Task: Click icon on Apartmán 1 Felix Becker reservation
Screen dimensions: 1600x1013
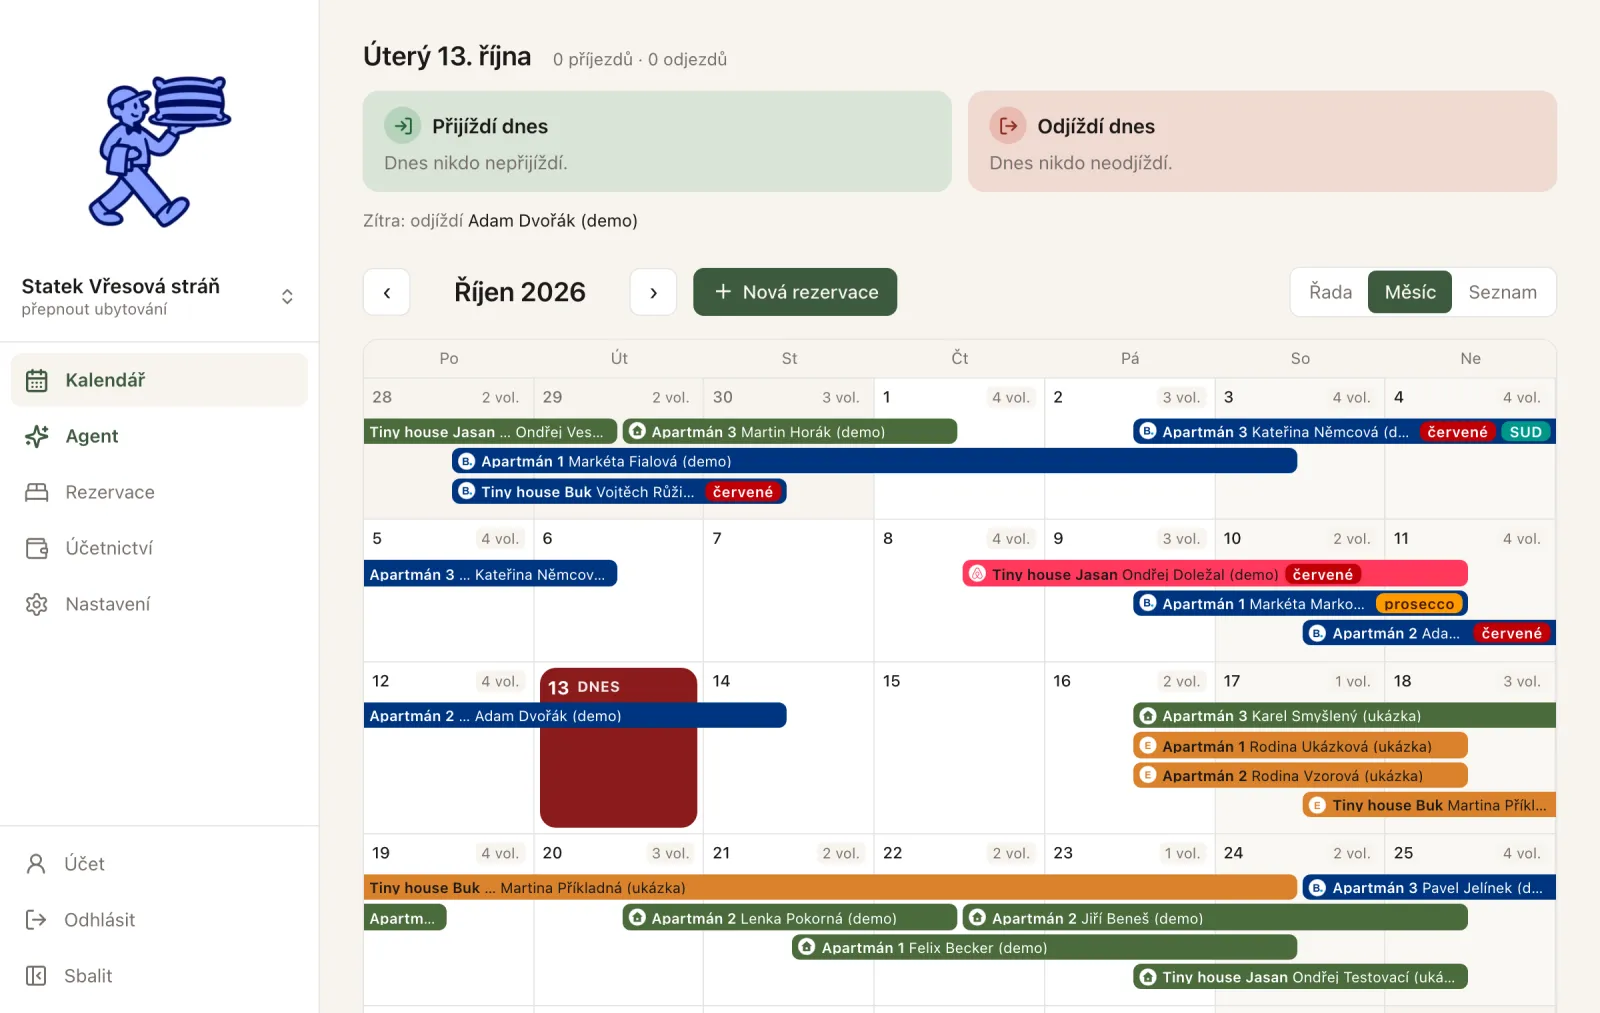Action: tap(807, 947)
